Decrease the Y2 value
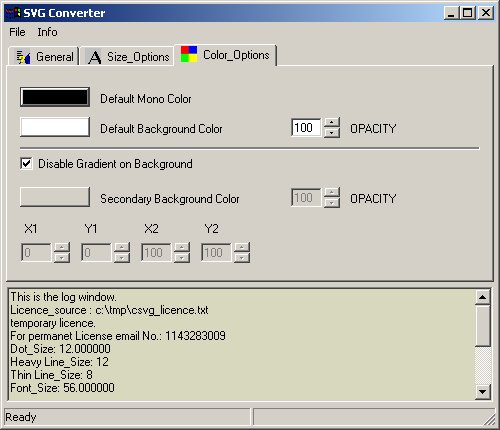The height and width of the screenshot is (430, 500). coord(242,258)
